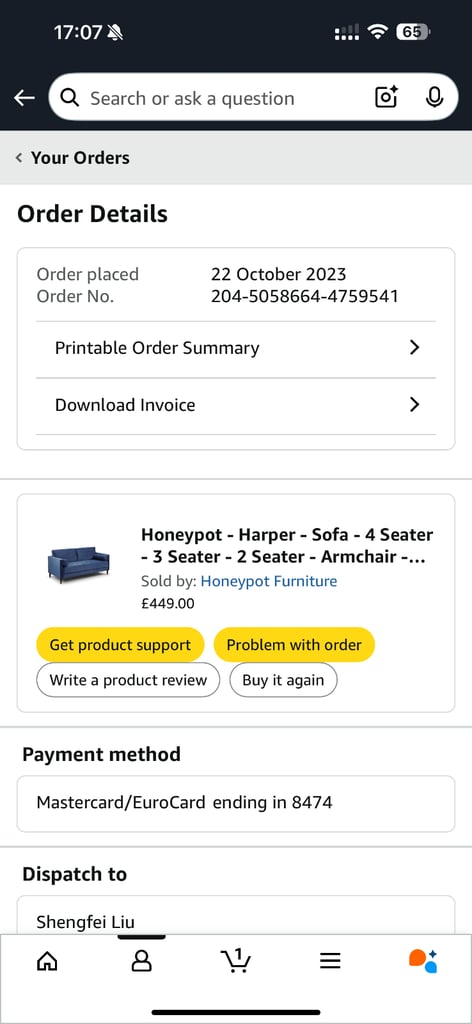Viewport: 472px width, 1024px height.
Task: Open Honeypot Furniture seller link
Action: [269, 581]
